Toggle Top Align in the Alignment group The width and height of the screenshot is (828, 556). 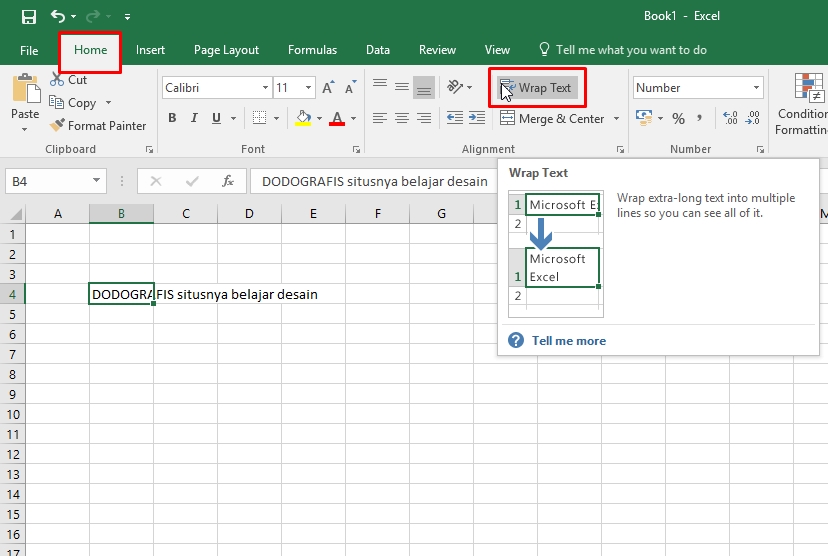[x=380, y=84]
